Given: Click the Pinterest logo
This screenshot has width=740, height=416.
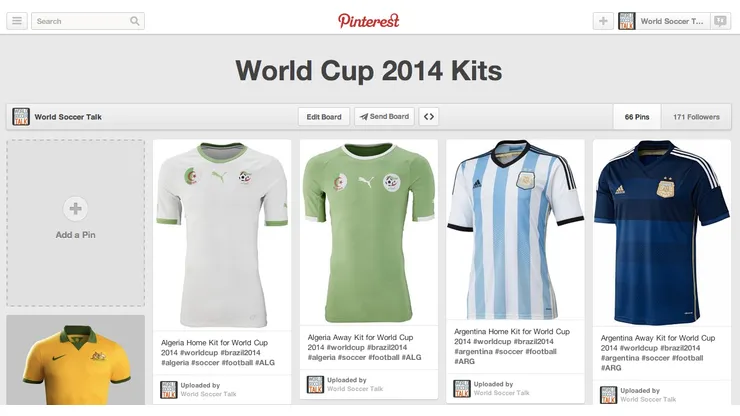Looking at the screenshot, I should coord(369,21).
